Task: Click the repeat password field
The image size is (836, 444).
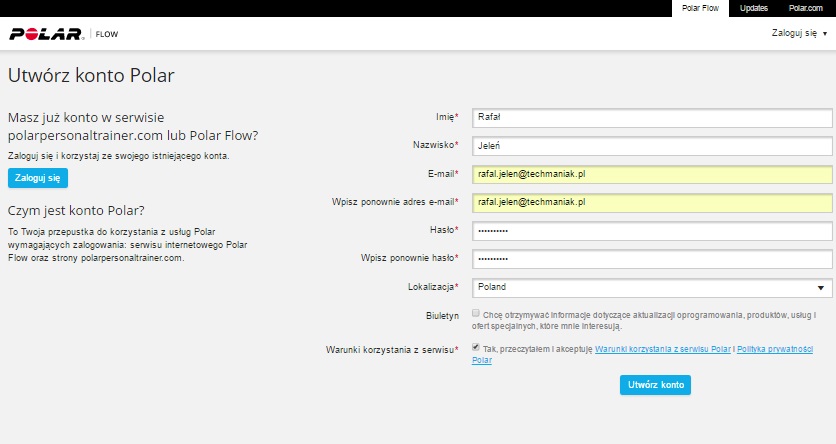Action: point(652,259)
